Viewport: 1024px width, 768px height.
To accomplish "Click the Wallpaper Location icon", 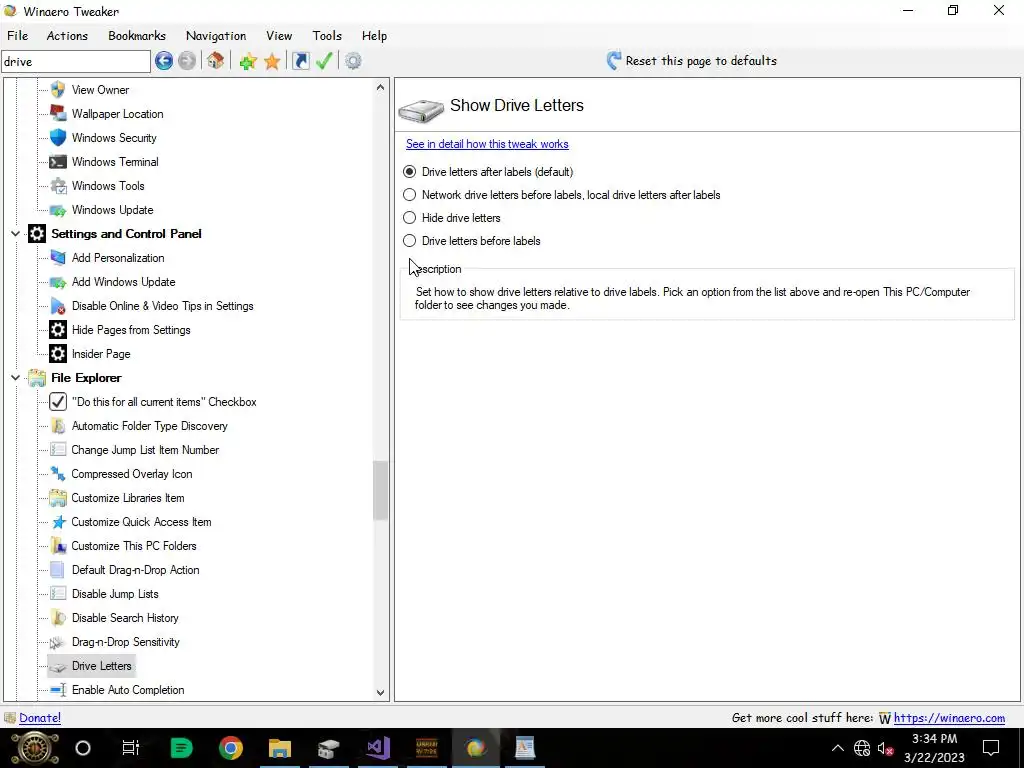I will tap(58, 114).
